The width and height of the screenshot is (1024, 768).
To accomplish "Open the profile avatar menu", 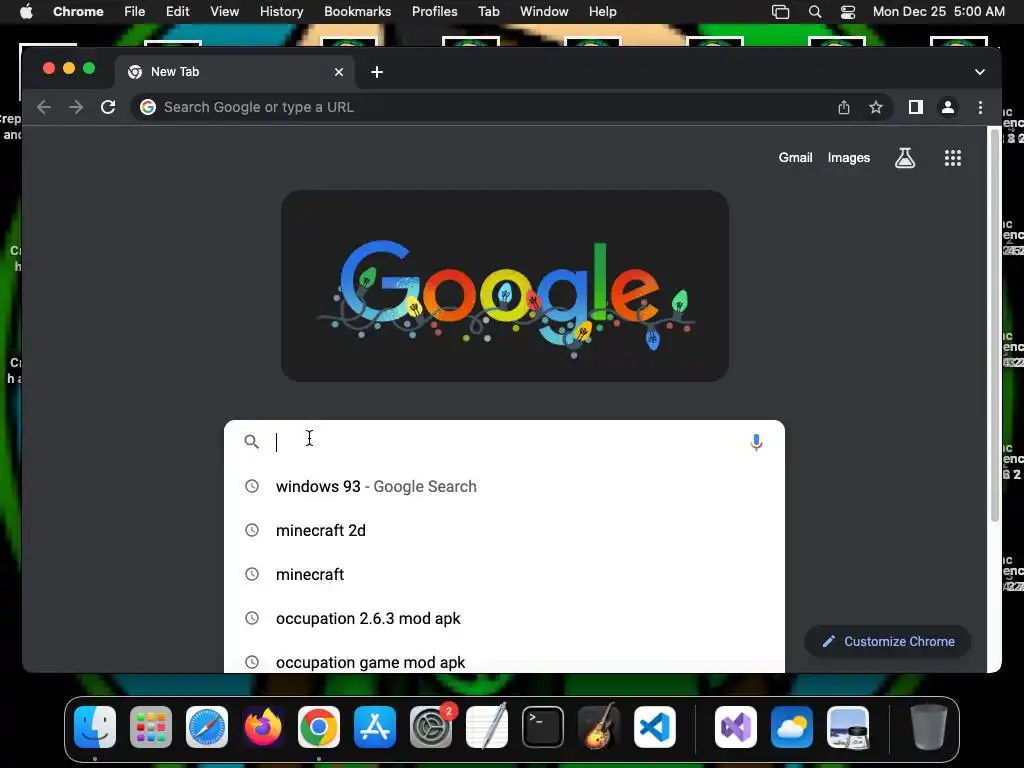I will pyautogui.click(x=948, y=107).
